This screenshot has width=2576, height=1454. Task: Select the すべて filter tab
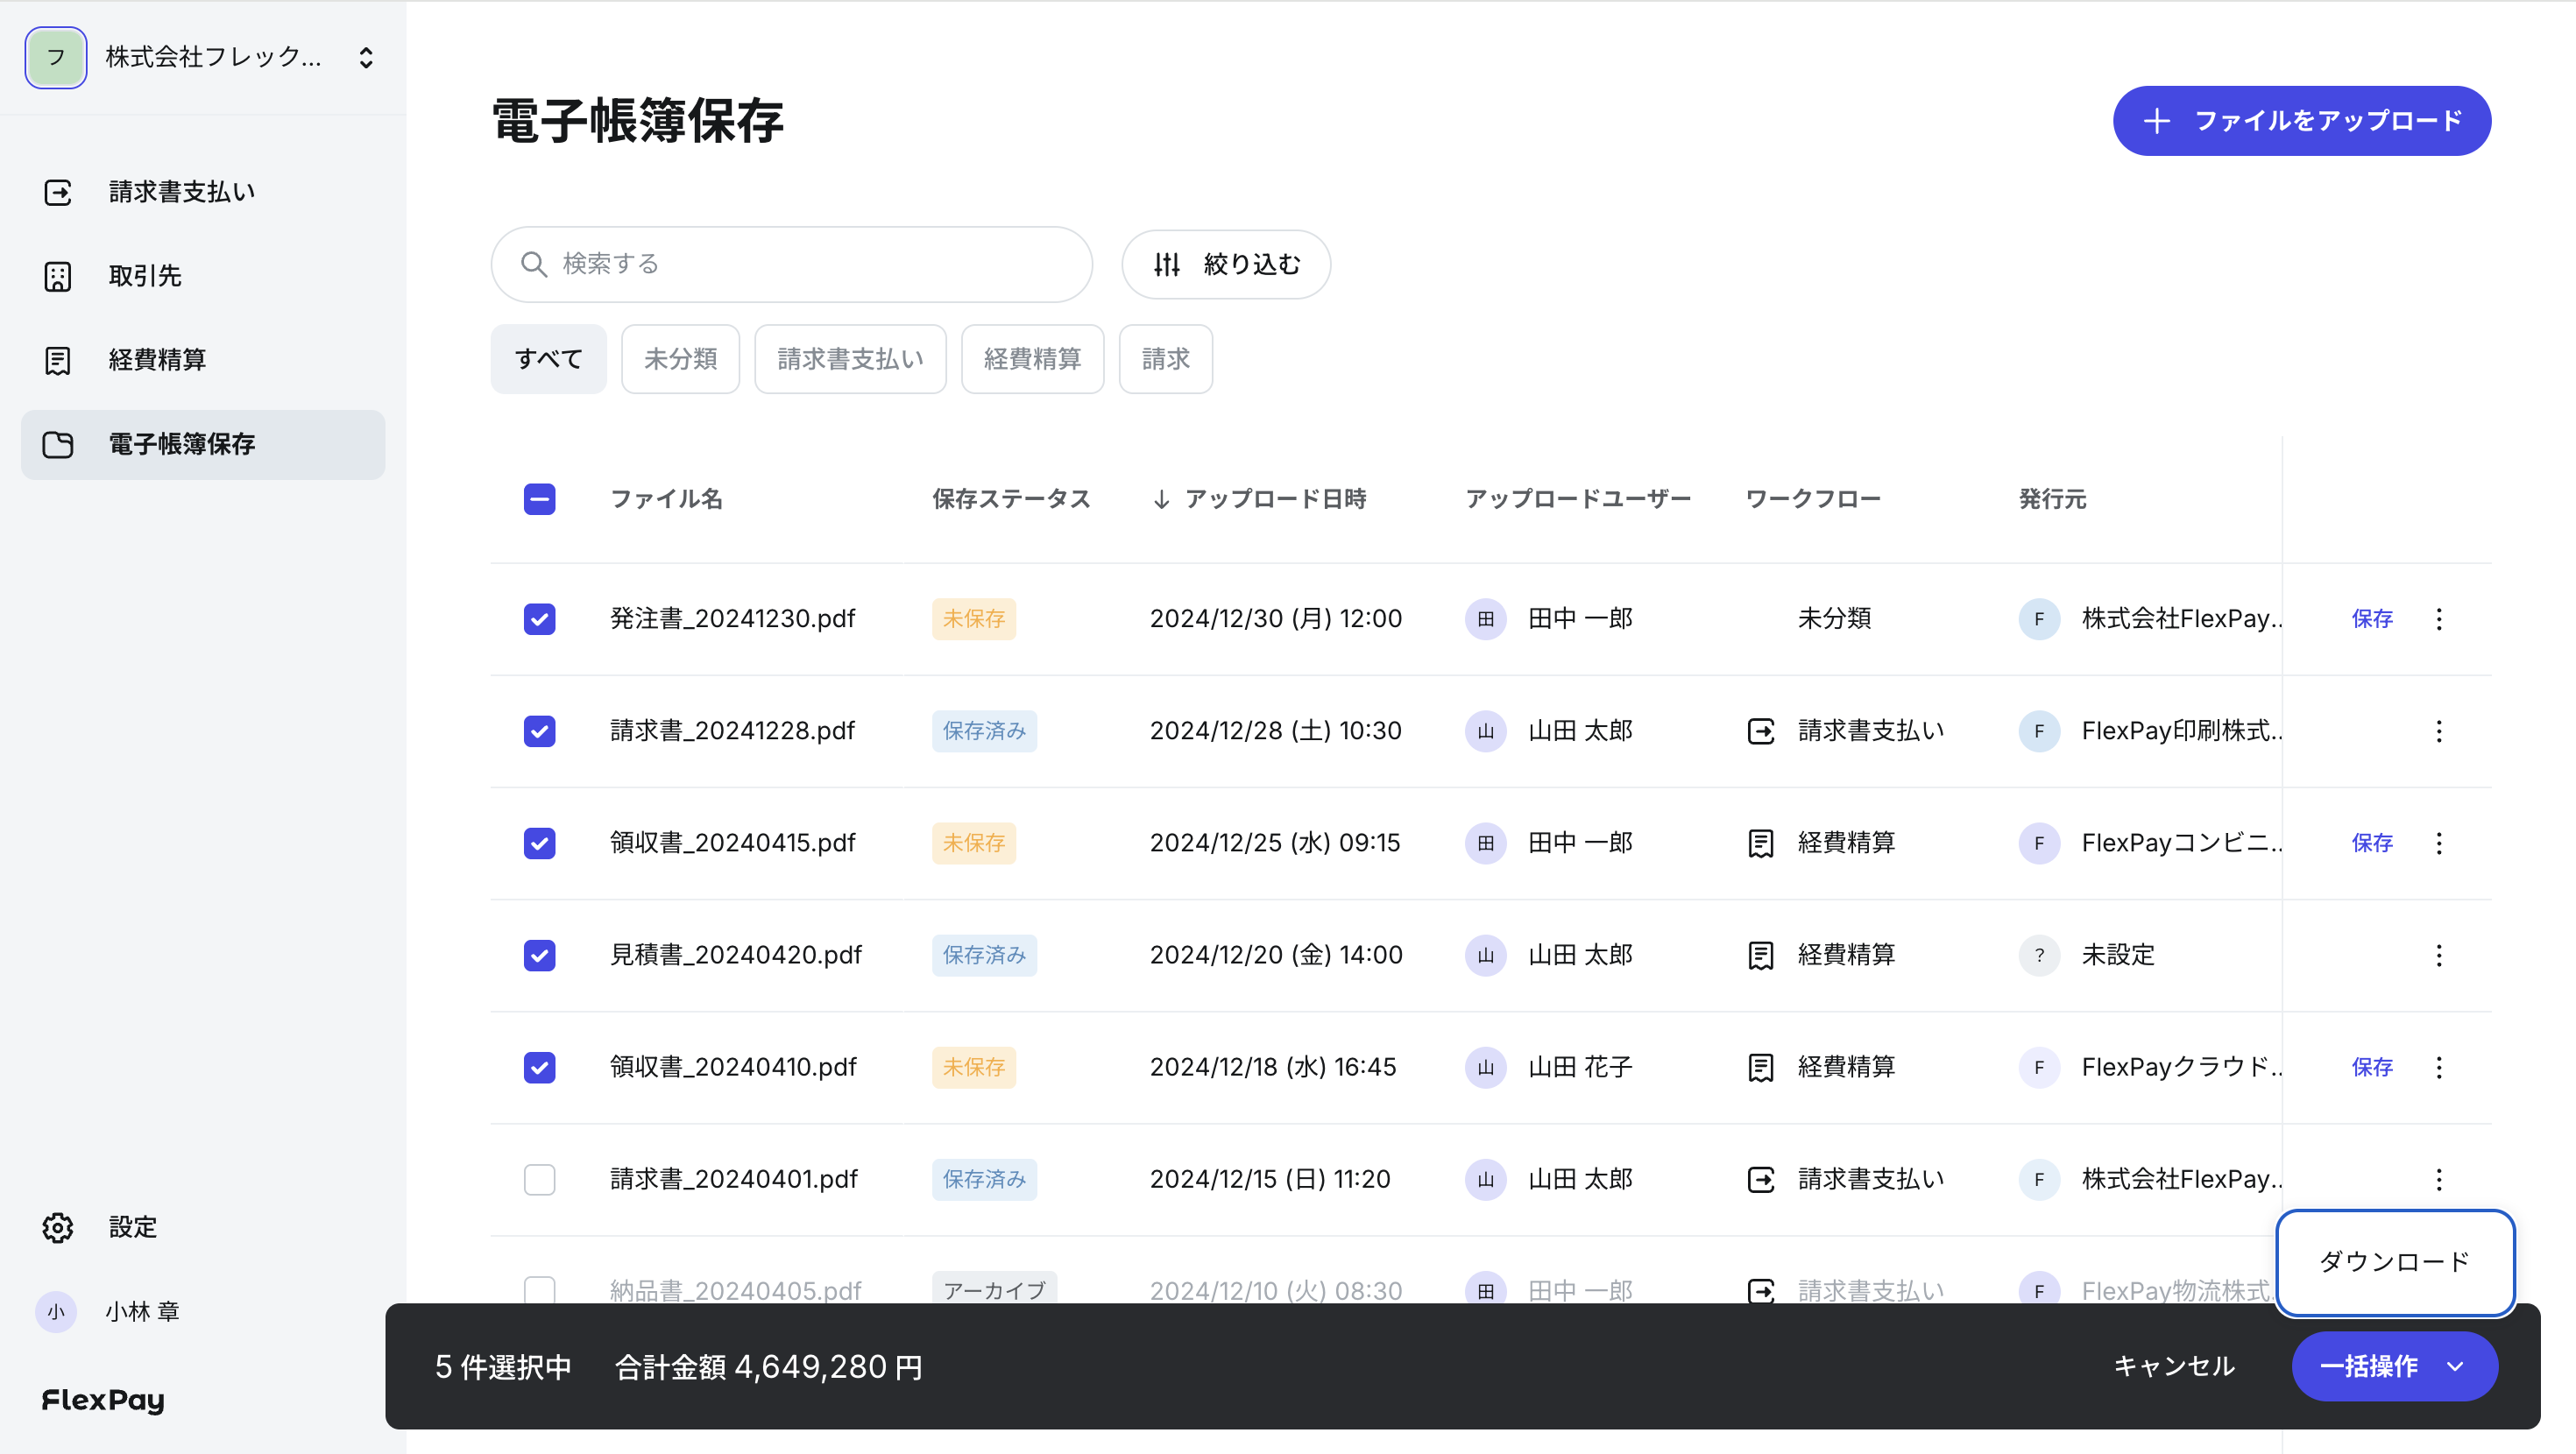coord(549,359)
